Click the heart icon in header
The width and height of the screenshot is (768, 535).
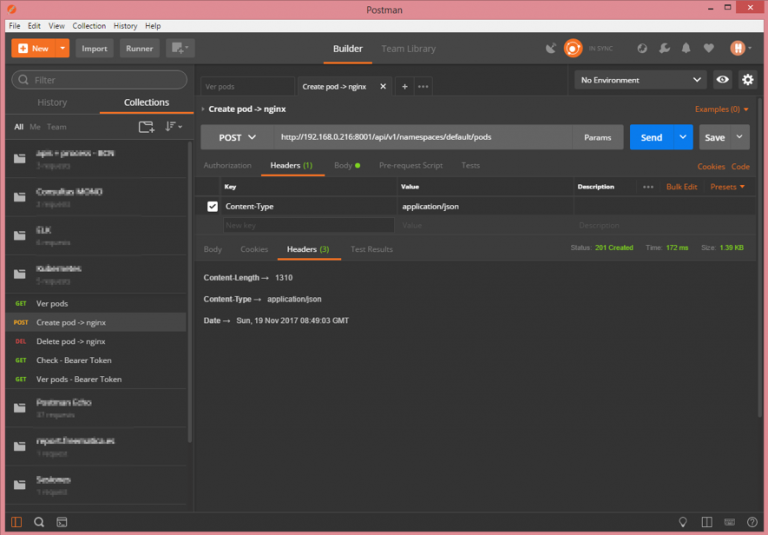pyautogui.click(x=708, y=48)
